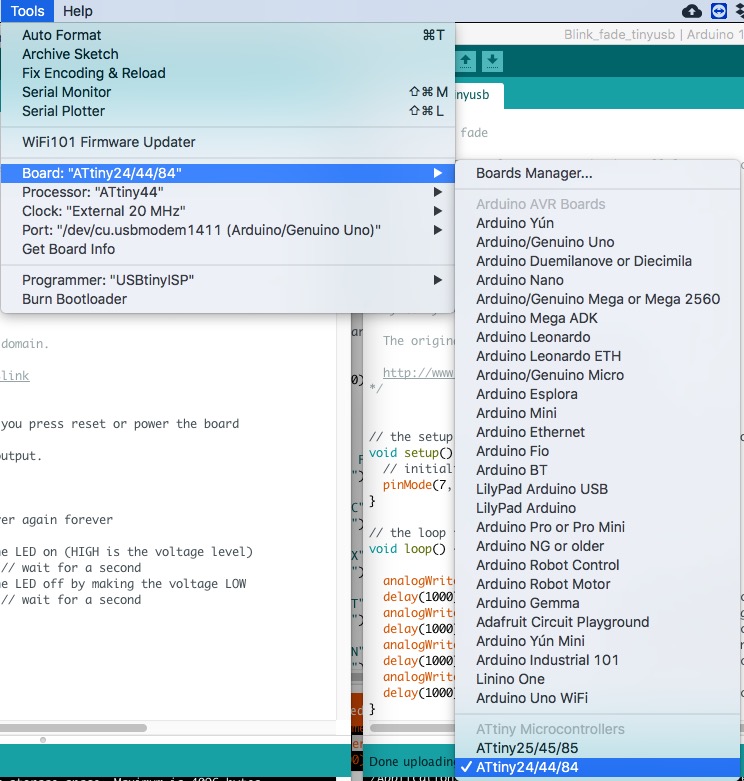
Task: Select LilyPad Arduino USB board
Action: [x=598, y=489]
